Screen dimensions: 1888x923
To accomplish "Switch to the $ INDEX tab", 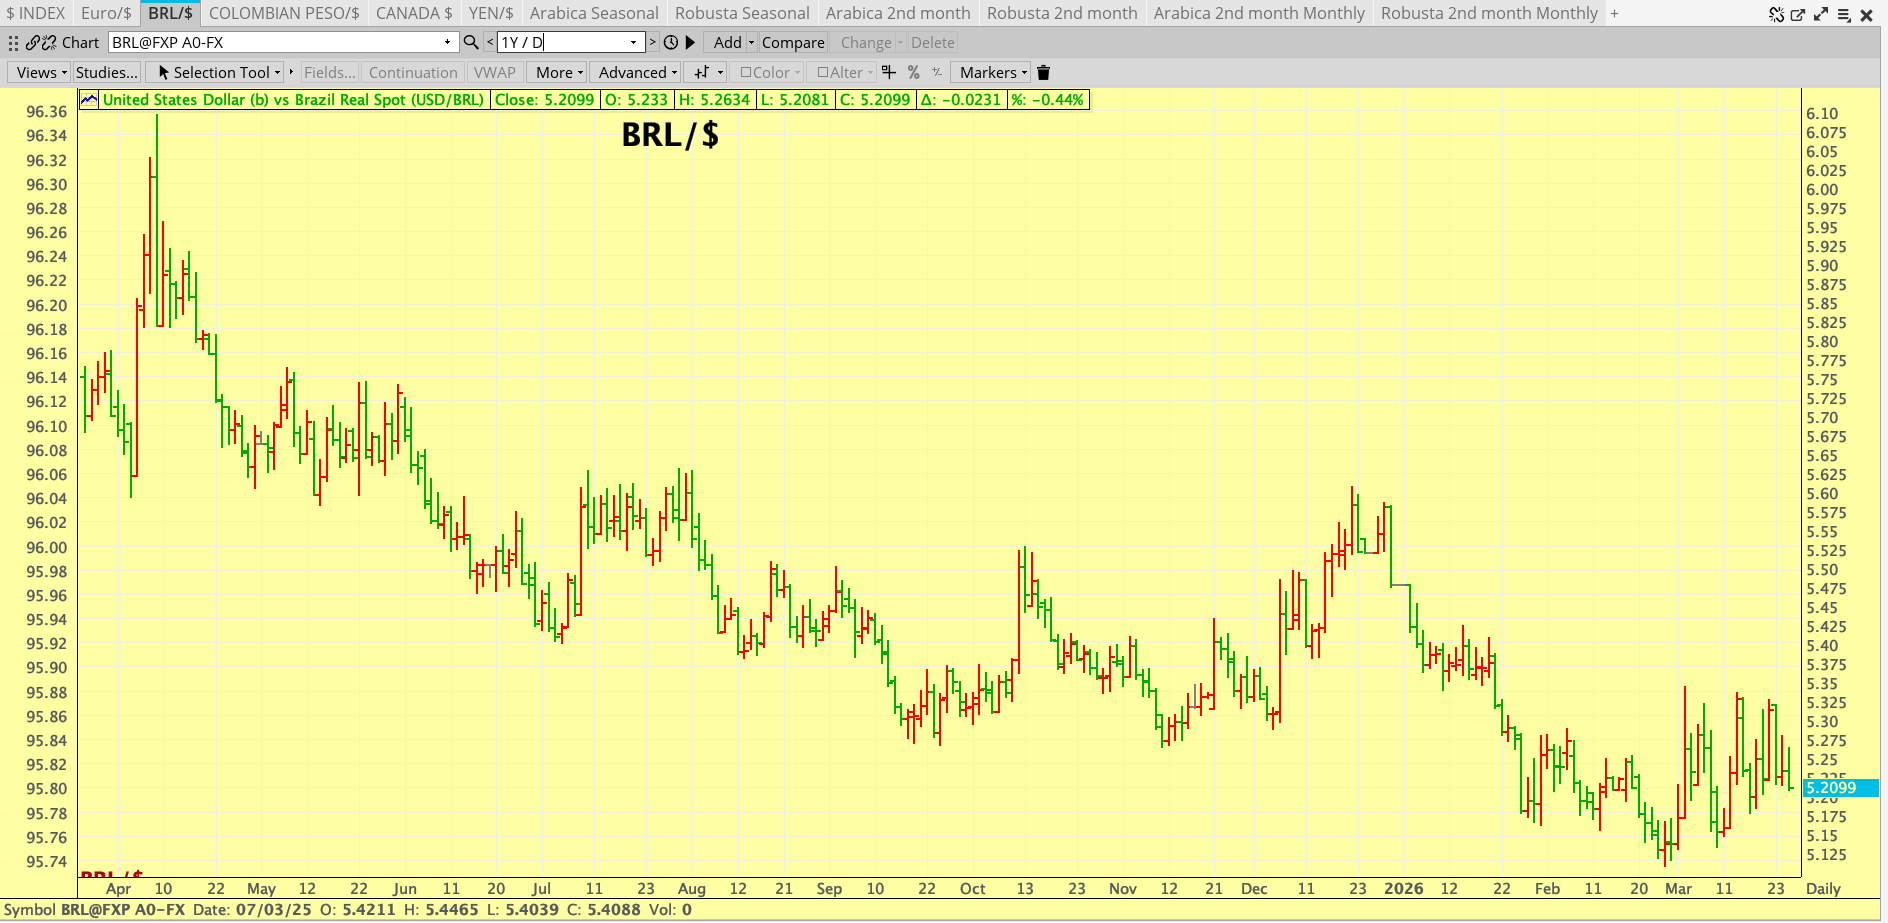I will coord(36,13).
